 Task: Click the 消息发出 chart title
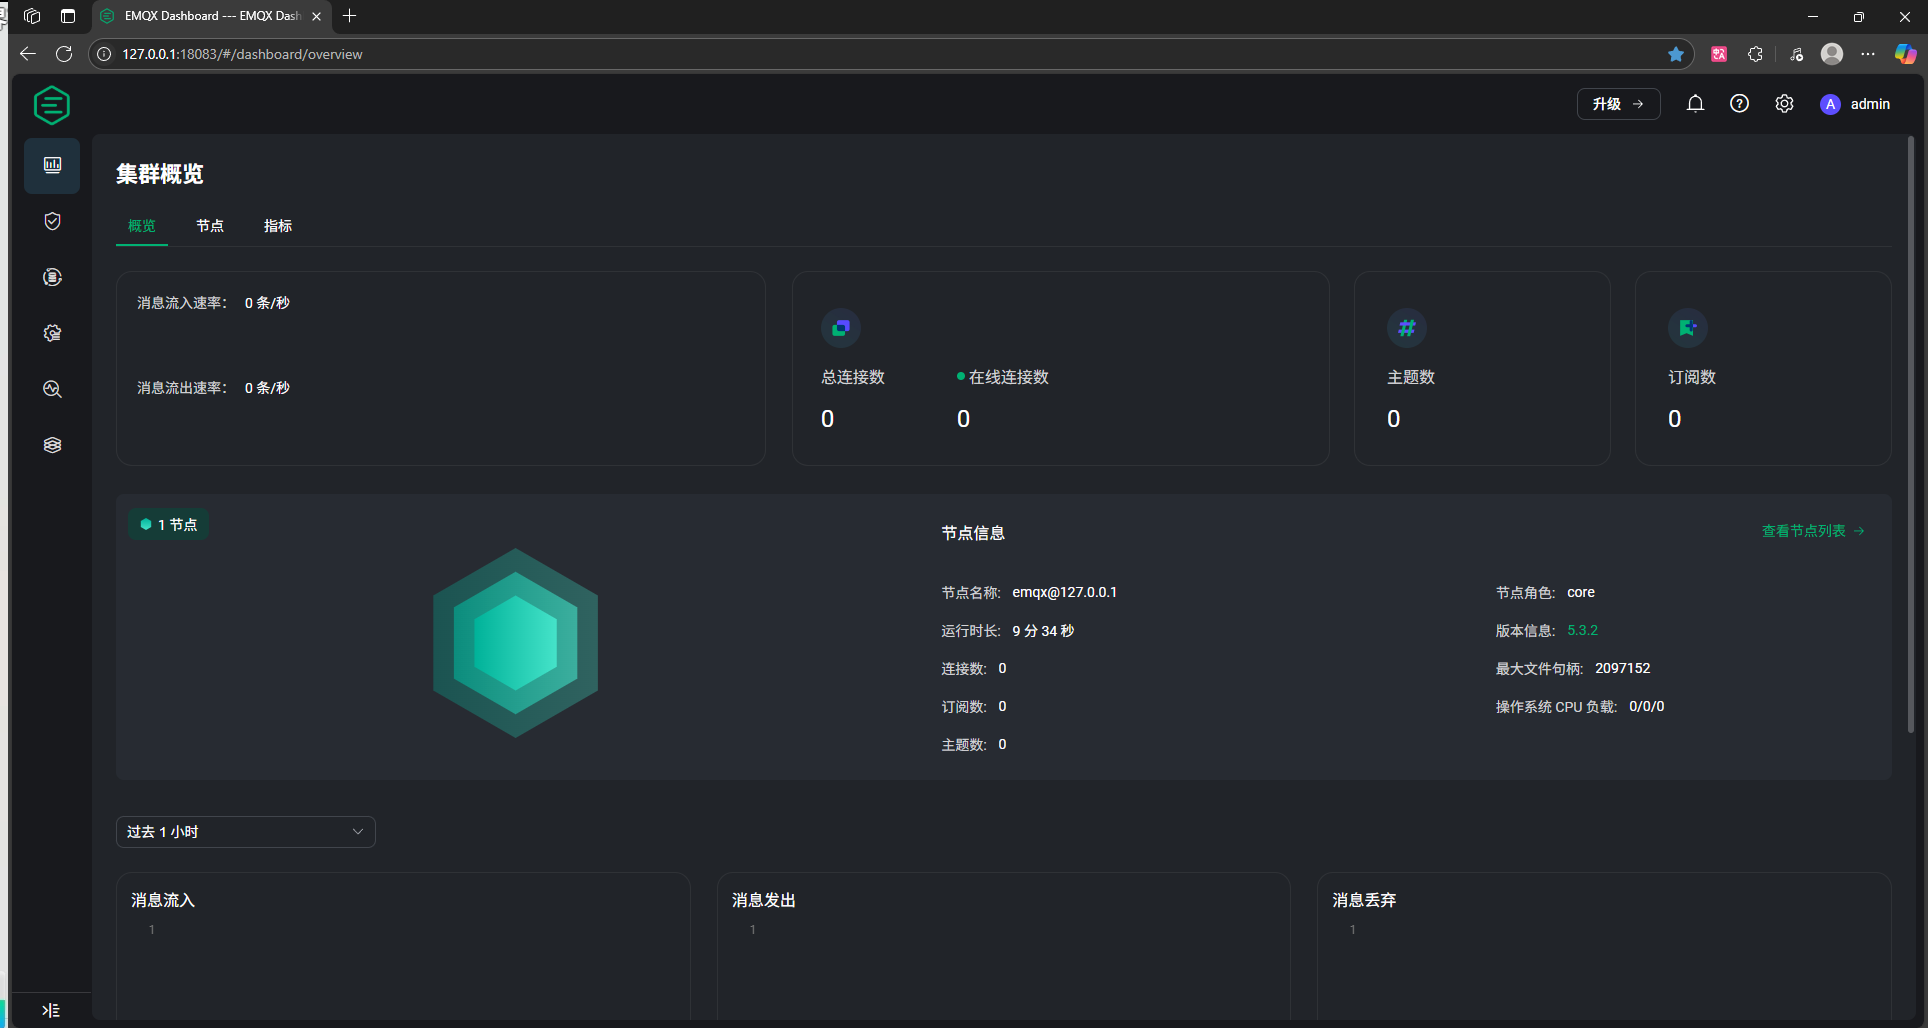point(764,900)
